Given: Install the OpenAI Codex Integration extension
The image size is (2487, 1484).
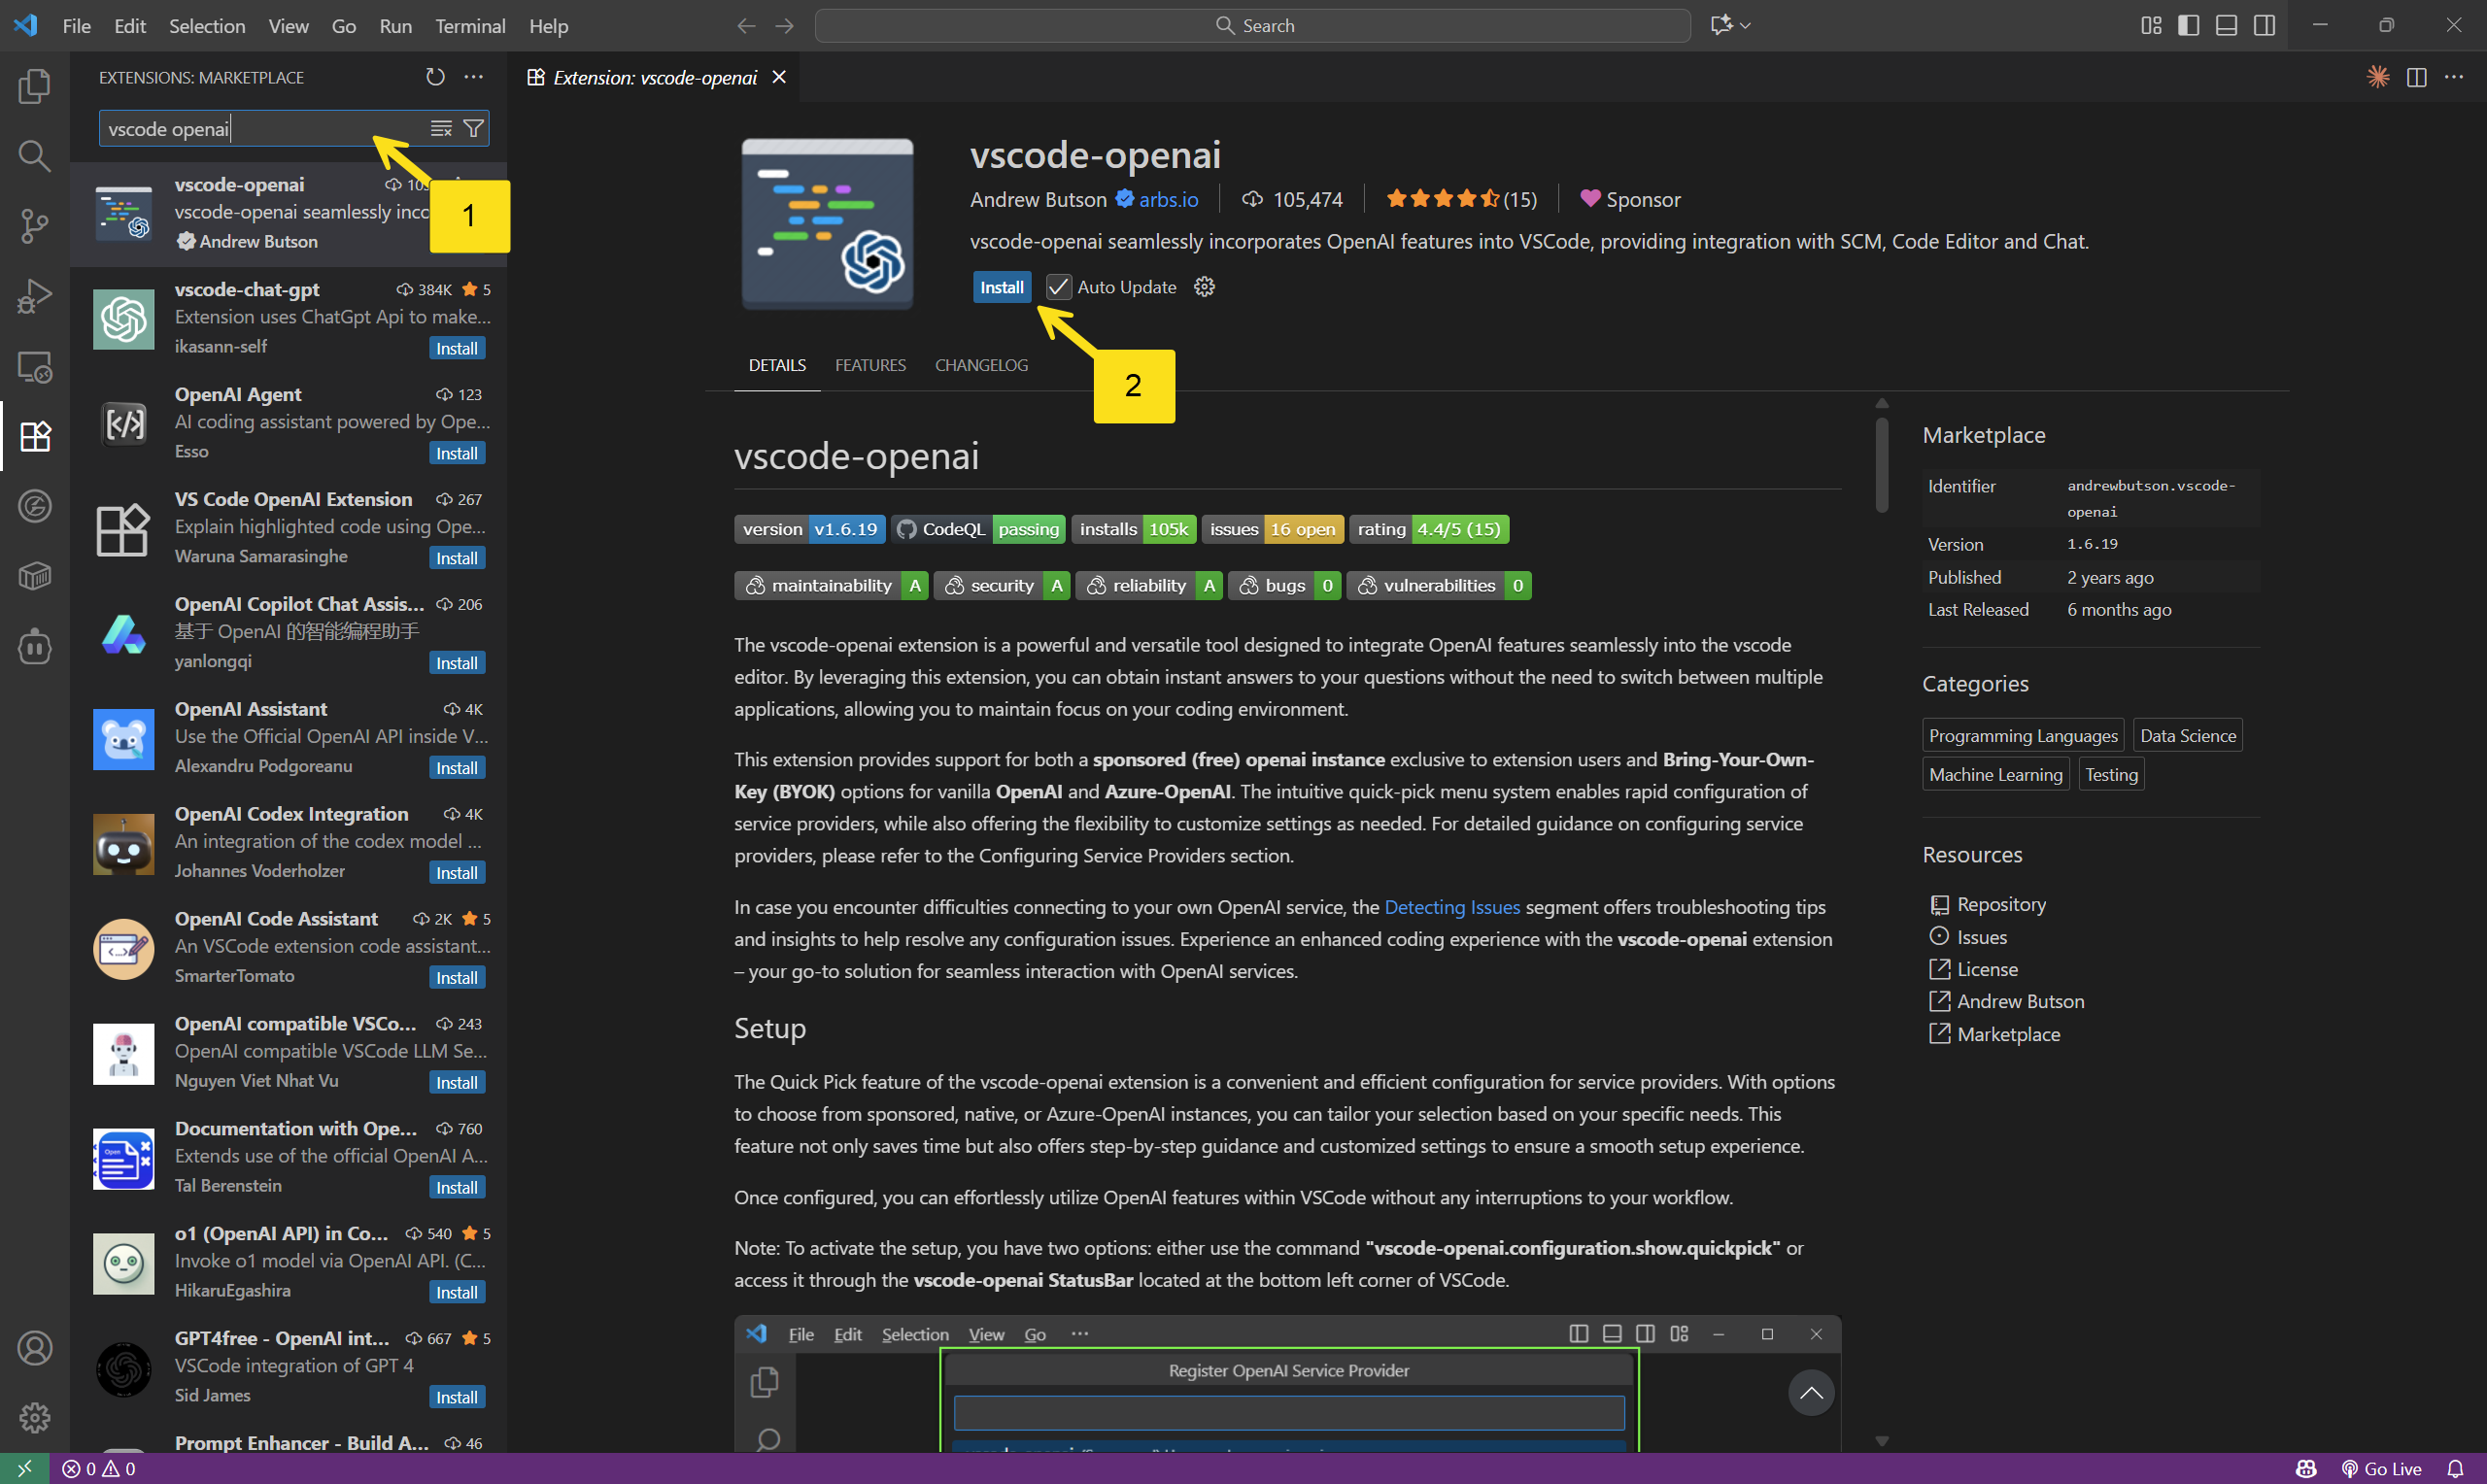Looking at the screenshot, I should [x=457, y=873].
